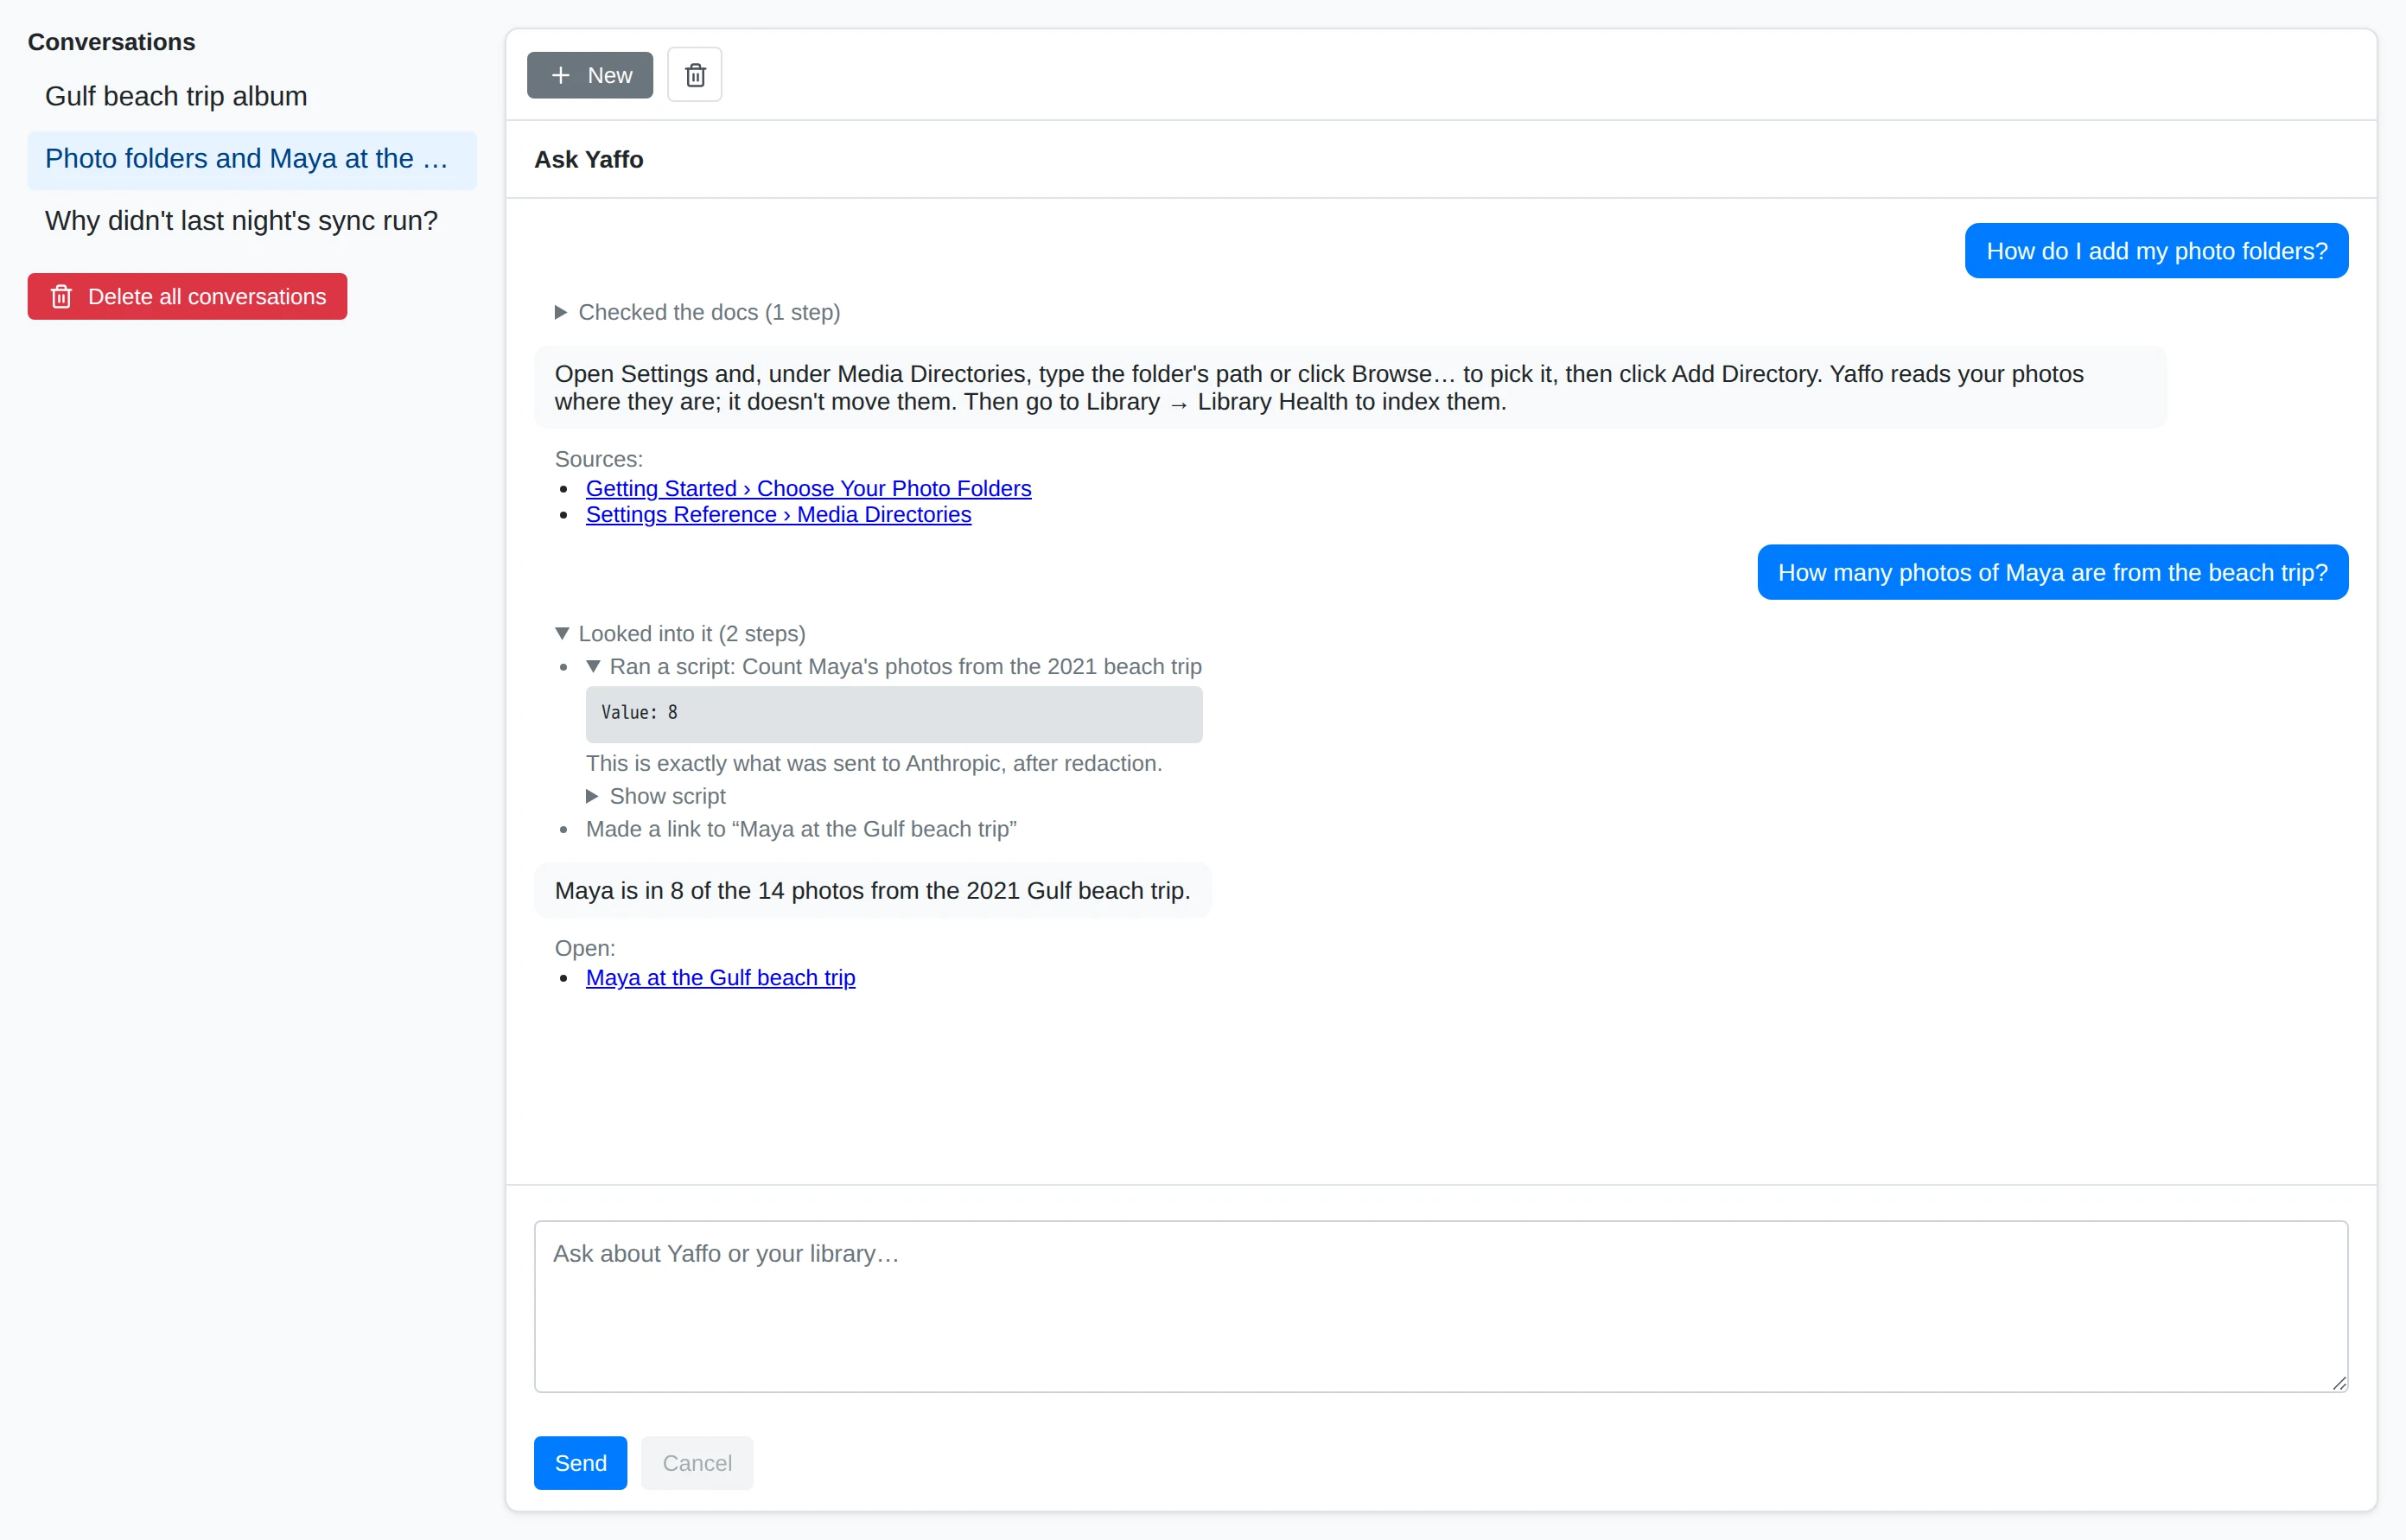Follow 'Getting Started › Choose Your Photo Folders' link
Image resolution: width=2406 pixels, height=1540 pixels.
coord(808,488)
